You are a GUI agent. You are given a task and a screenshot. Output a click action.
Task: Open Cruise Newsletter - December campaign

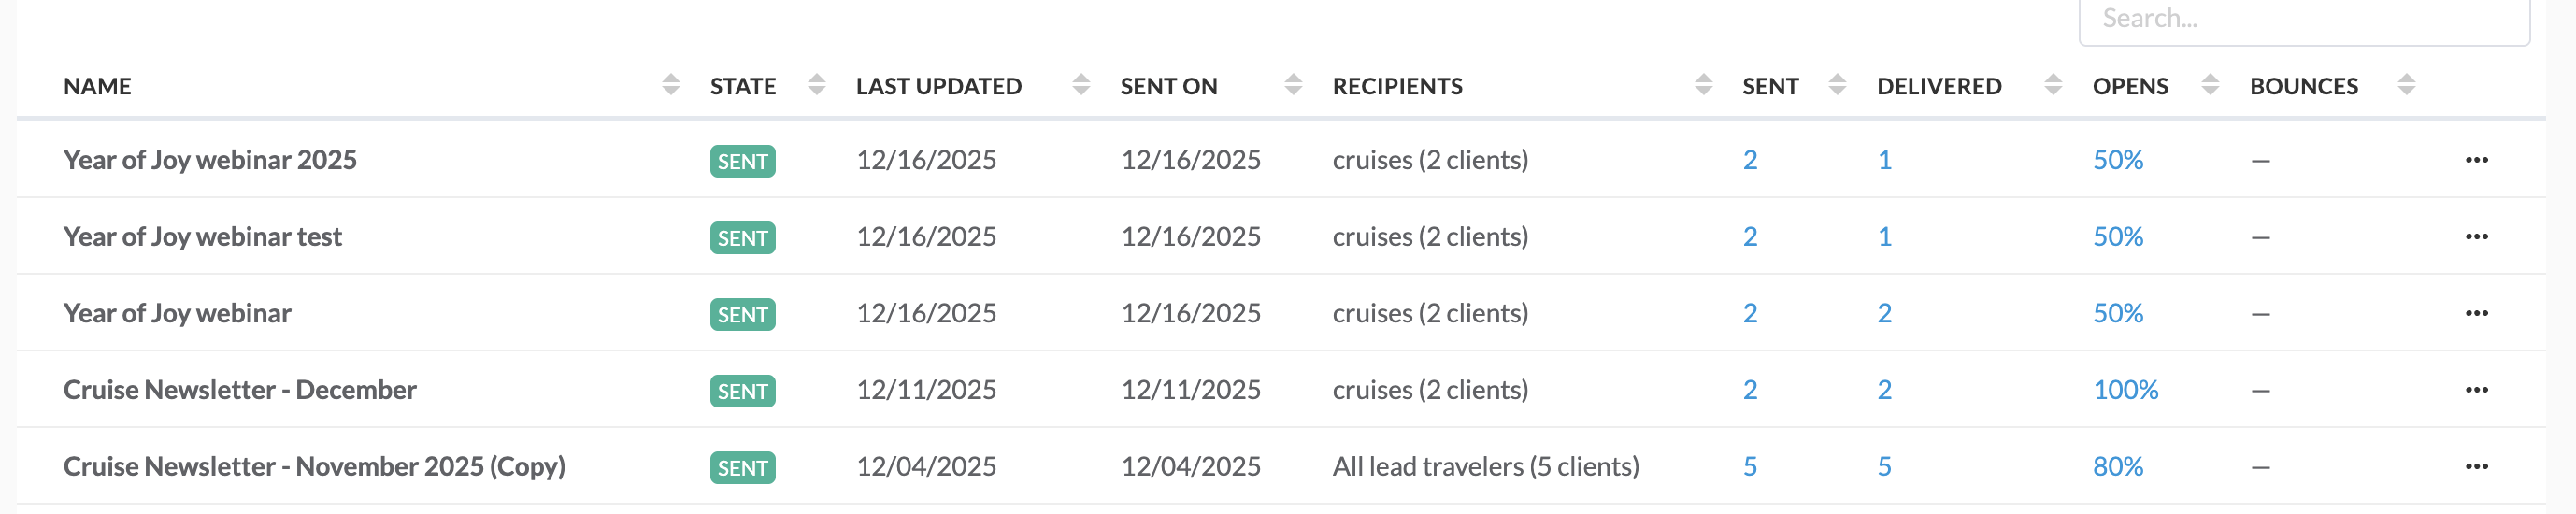[x=240, y=390]
